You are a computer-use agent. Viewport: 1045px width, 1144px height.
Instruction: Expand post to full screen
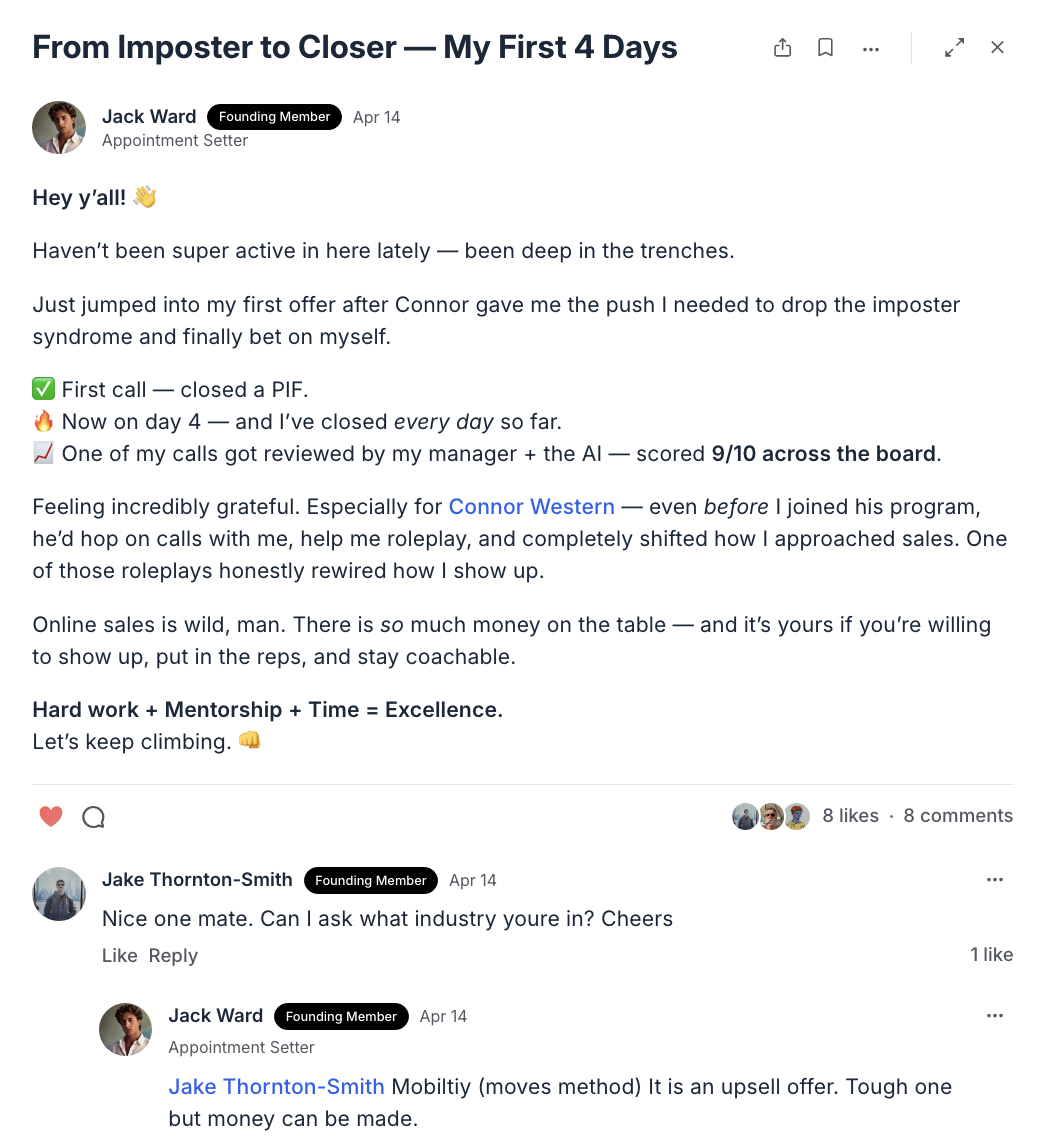pos(955,47)
